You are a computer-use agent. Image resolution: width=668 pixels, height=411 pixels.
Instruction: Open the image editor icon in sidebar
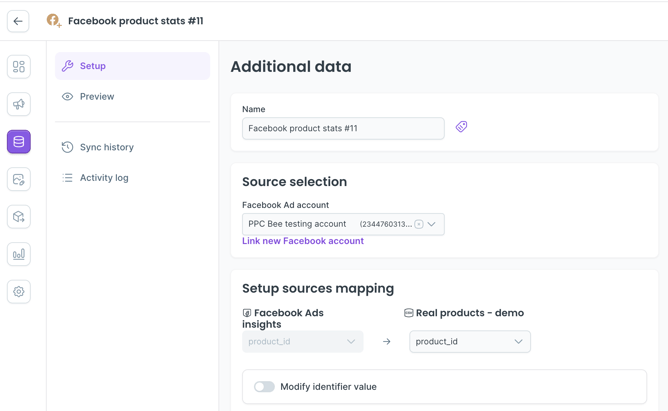[x=19, y=179]
